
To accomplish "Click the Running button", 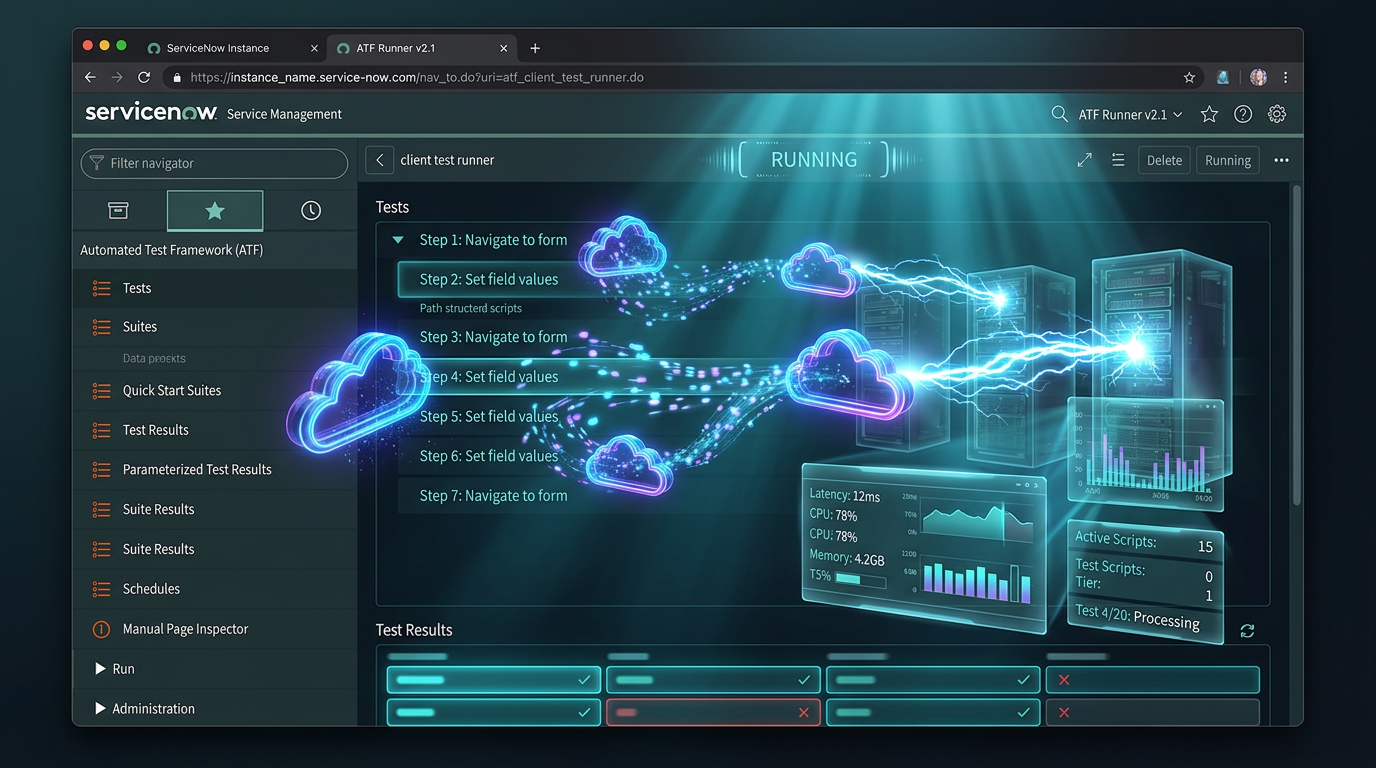I will 1228,160.
